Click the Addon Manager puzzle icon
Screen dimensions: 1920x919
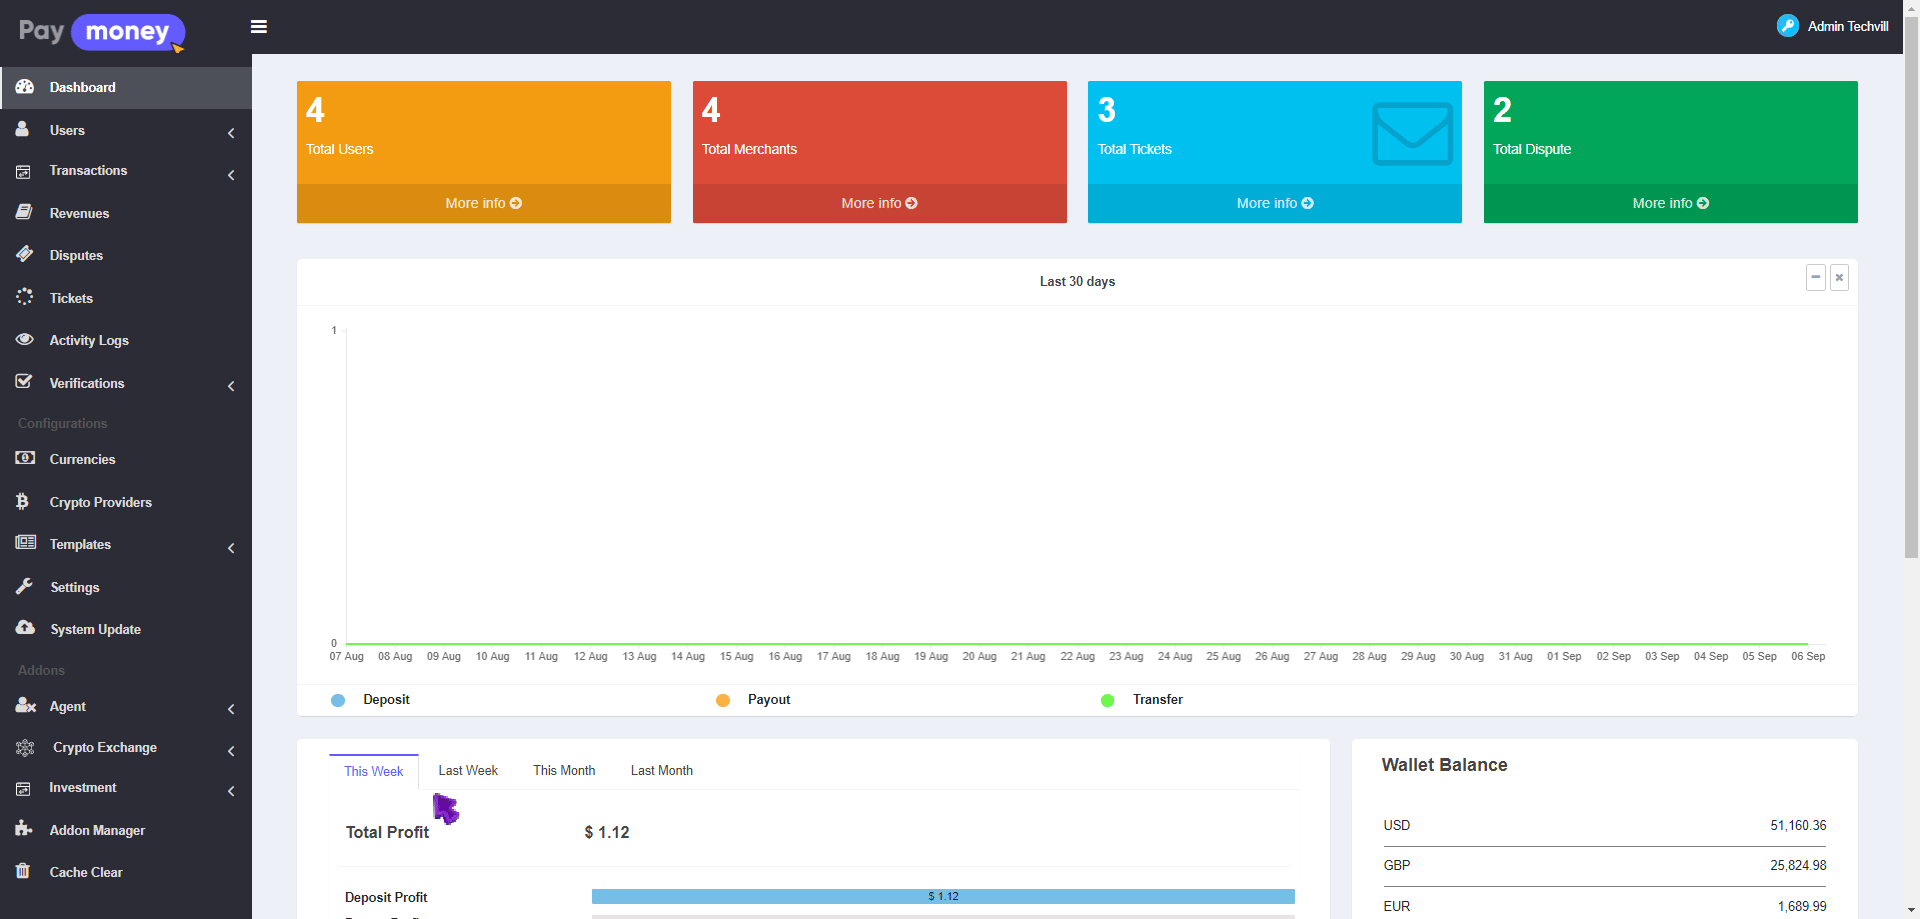(x=24, y=829)
